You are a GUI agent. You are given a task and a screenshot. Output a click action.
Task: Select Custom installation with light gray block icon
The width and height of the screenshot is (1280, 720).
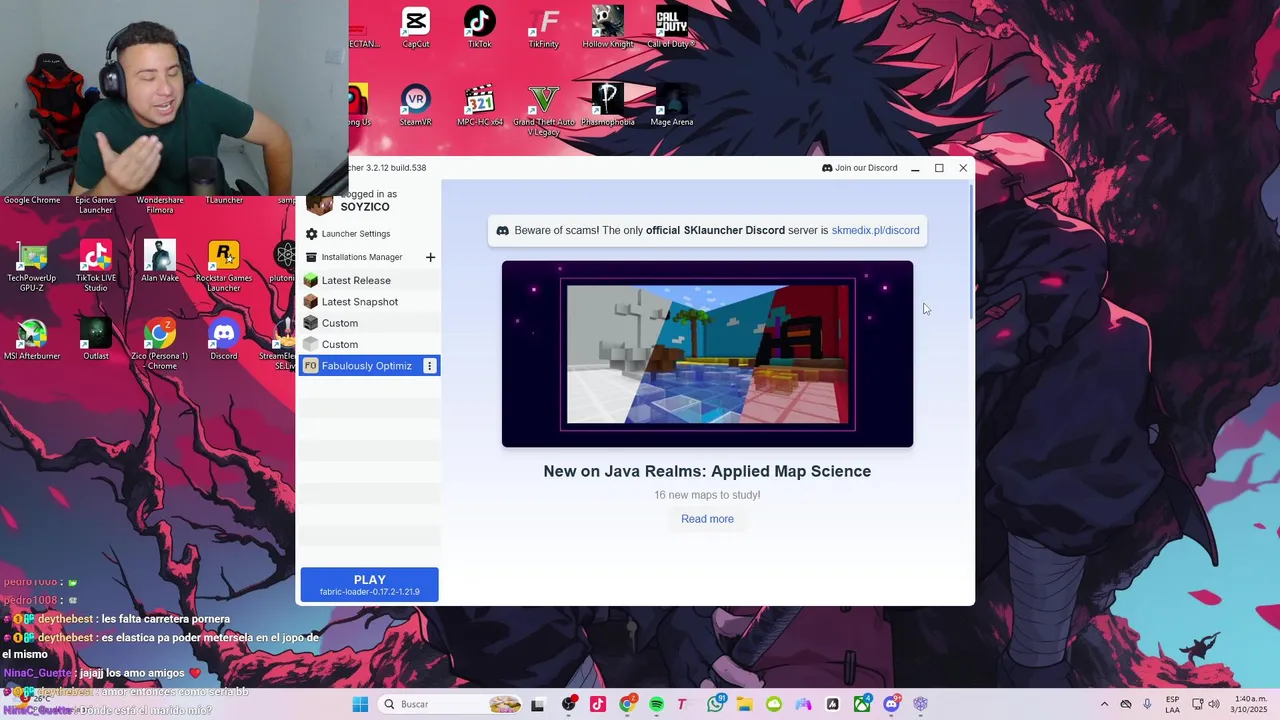[x=369, y=344]
